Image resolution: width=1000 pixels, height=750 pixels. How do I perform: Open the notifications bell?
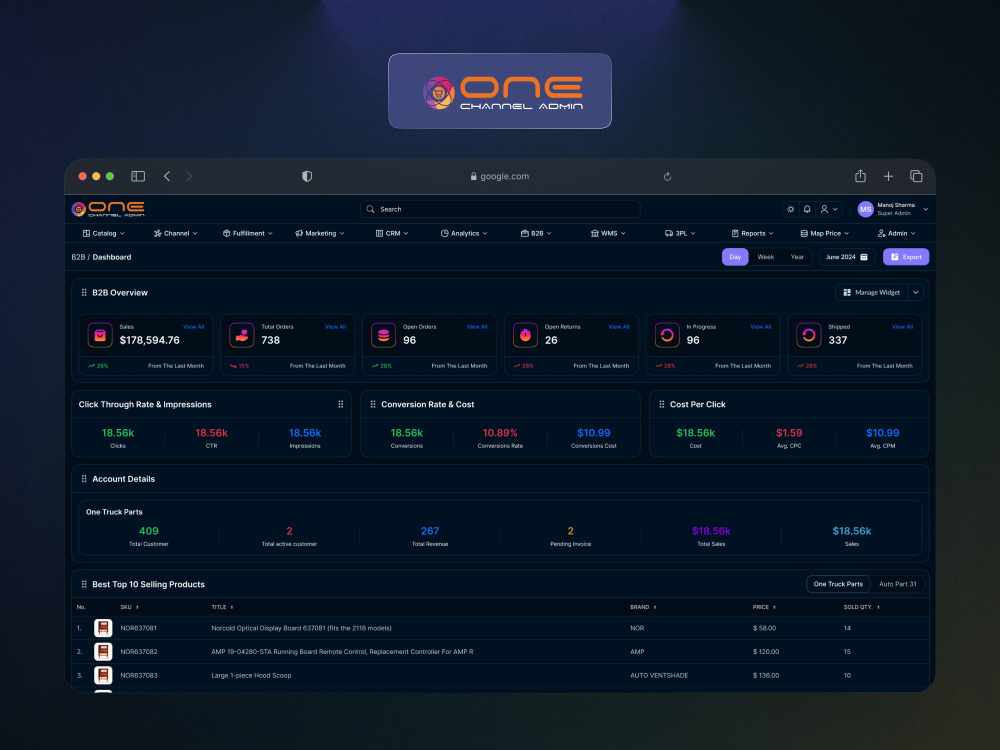tap(807, 209)
